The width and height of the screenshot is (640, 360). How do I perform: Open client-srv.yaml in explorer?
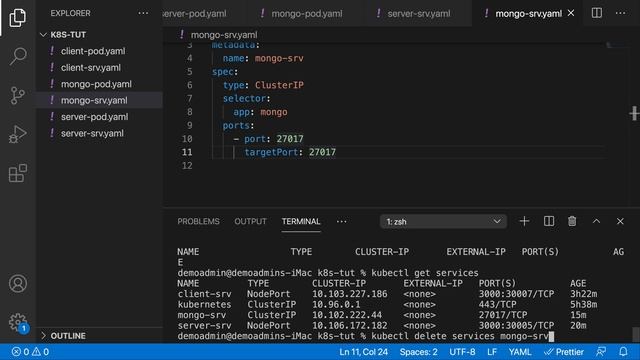click(x=100, y=67)
